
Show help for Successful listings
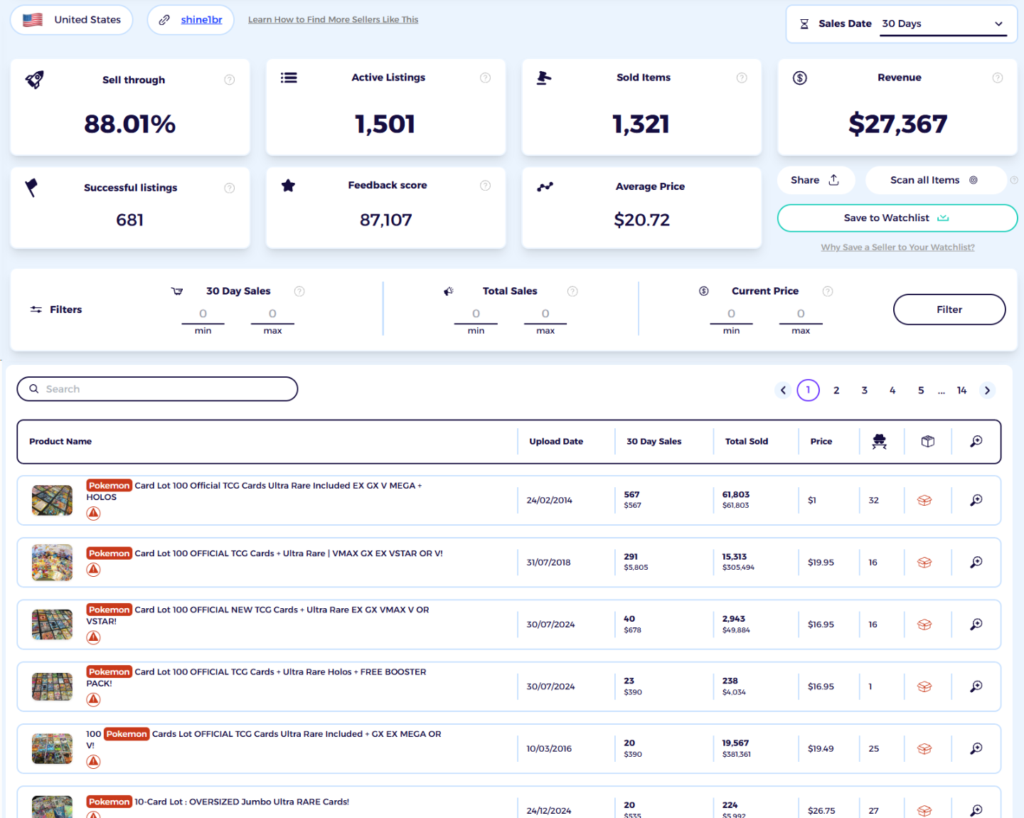pyautogui.click(x=229, y=188)
